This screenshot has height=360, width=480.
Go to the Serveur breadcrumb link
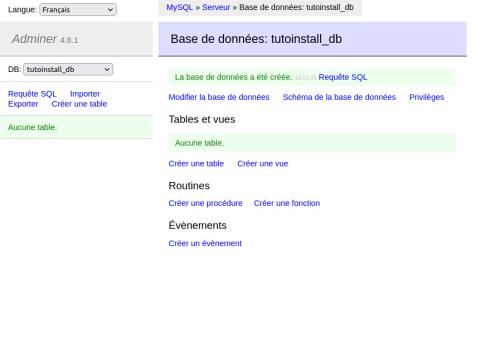coord(216,7)
